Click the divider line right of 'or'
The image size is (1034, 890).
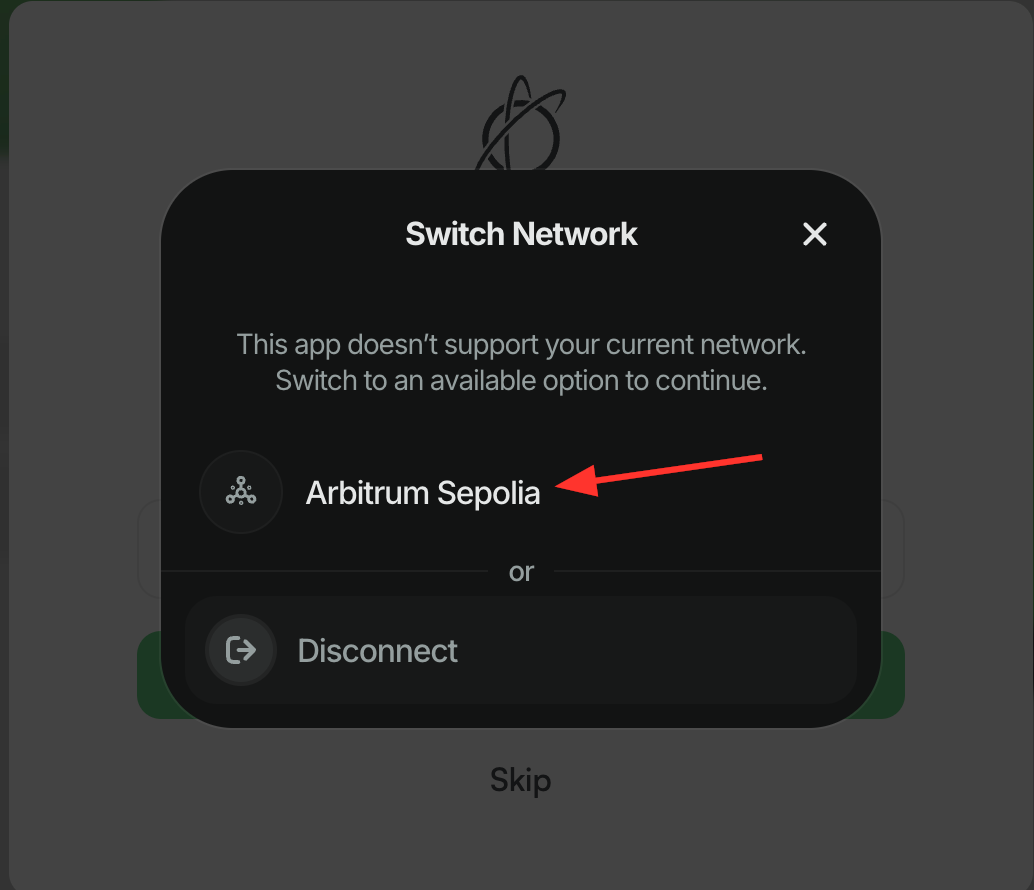click(x=717, y=571)
